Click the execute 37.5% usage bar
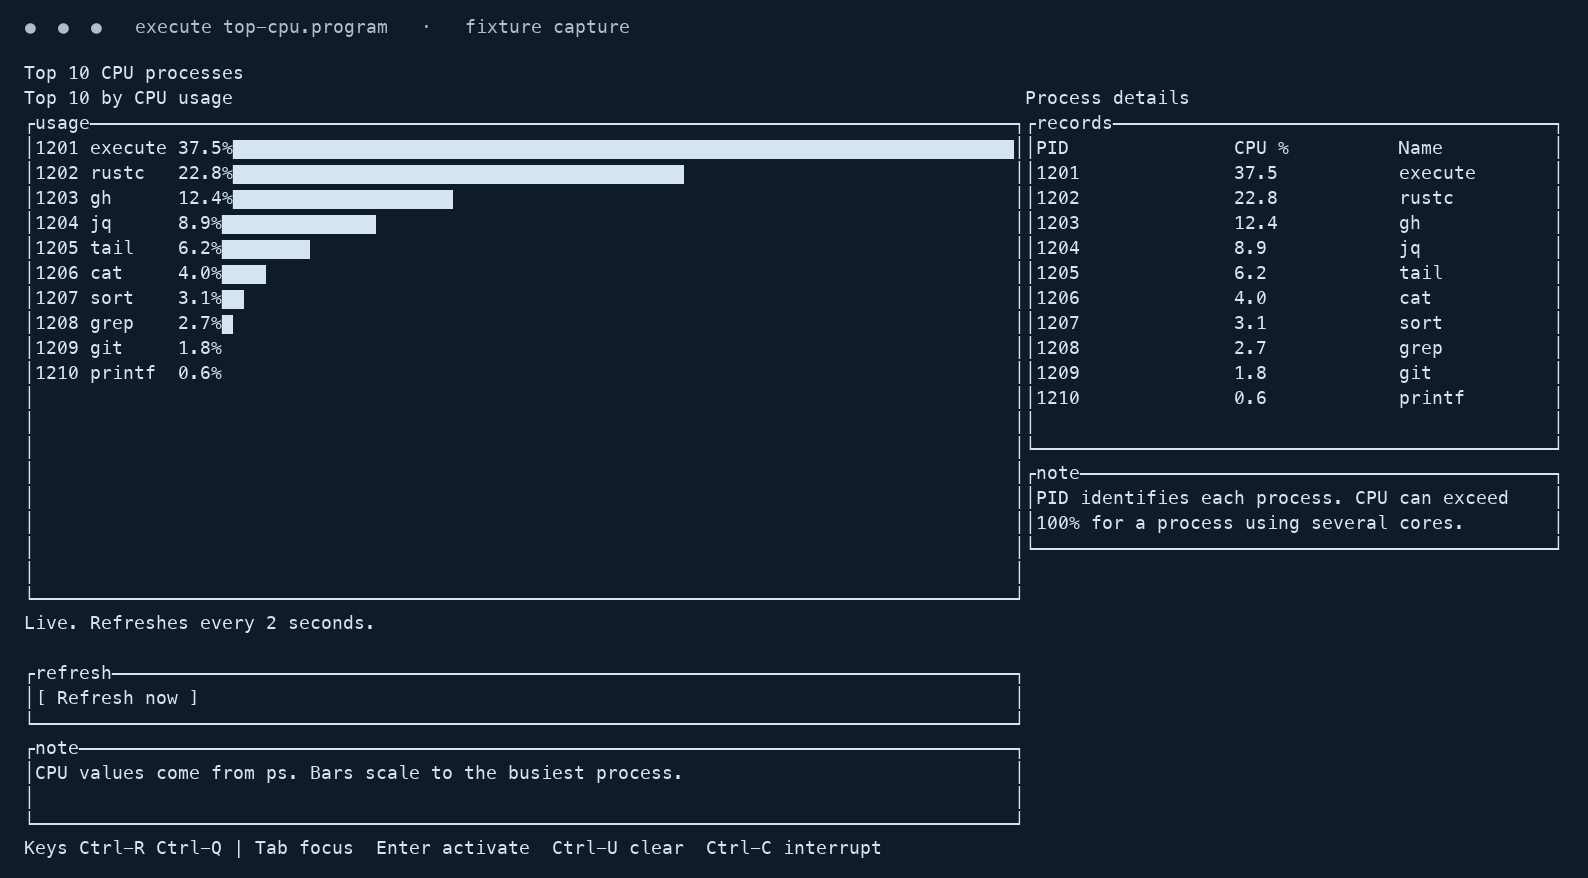 623,149
